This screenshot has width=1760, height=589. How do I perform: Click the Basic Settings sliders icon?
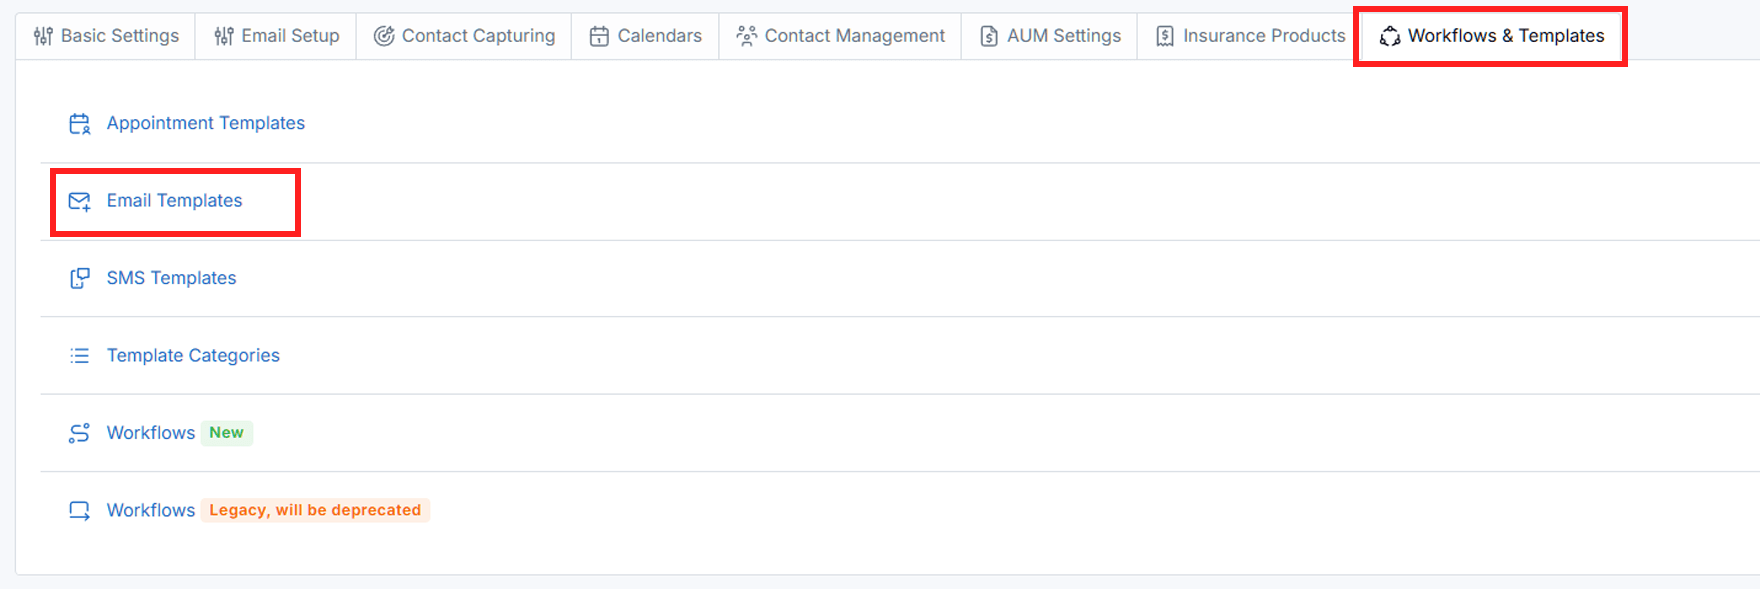pyautogui.click(x=43, y=36)
